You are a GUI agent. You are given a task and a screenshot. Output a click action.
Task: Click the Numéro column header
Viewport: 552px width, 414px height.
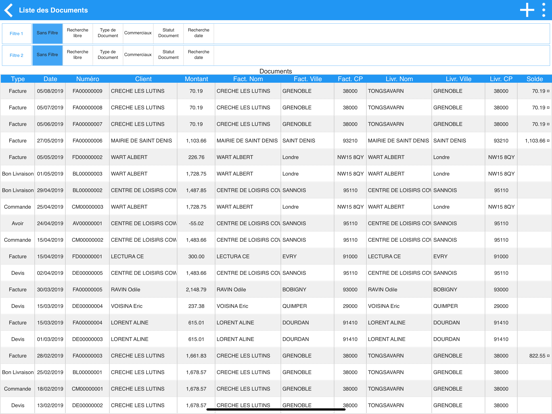[x=87, y=79]
